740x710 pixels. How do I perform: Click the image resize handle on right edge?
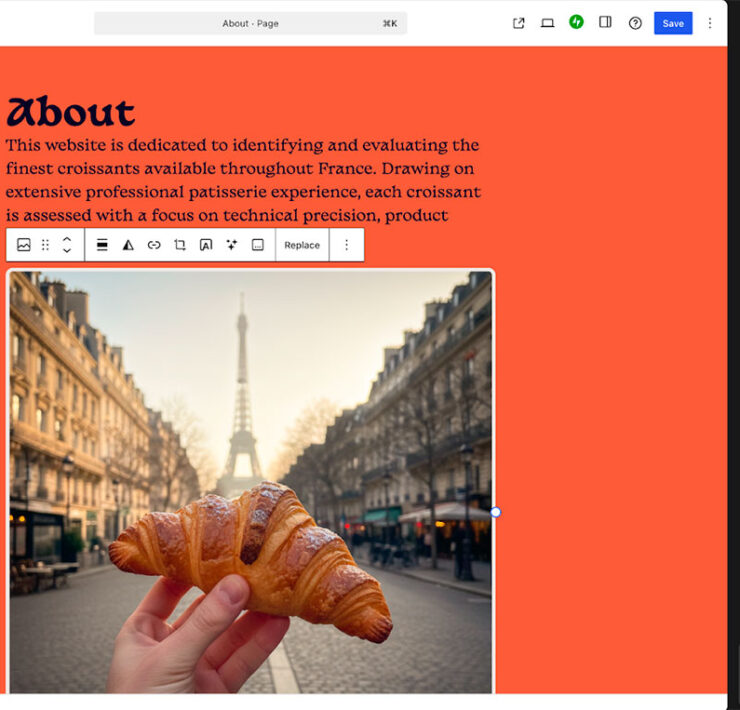point(495,512)
